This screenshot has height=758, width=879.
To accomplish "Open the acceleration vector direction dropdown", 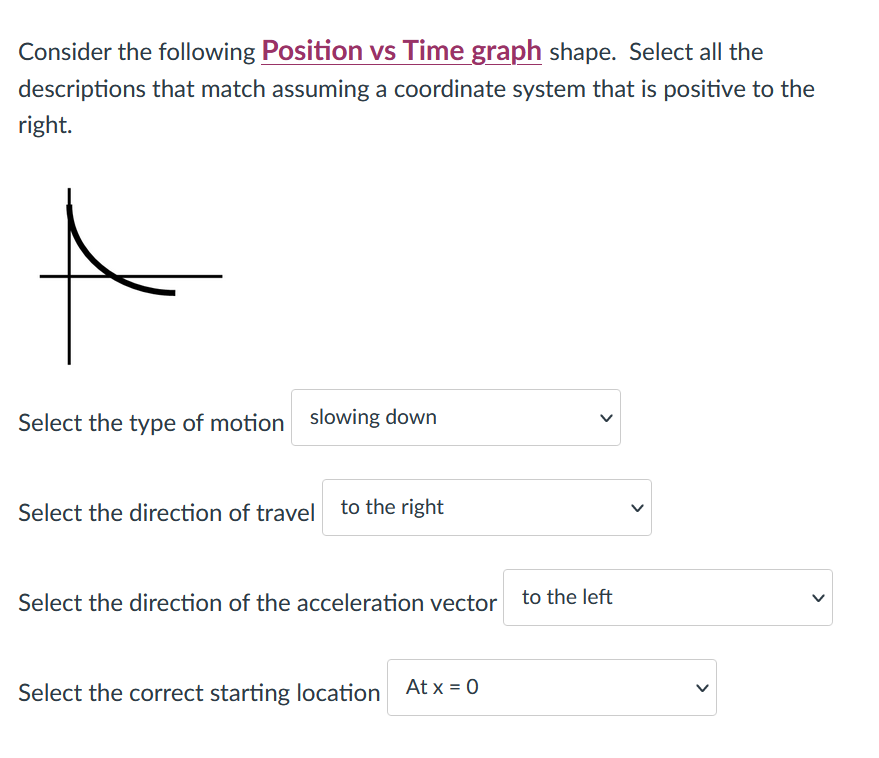I will pyautogui.click(x=668, y=598).
